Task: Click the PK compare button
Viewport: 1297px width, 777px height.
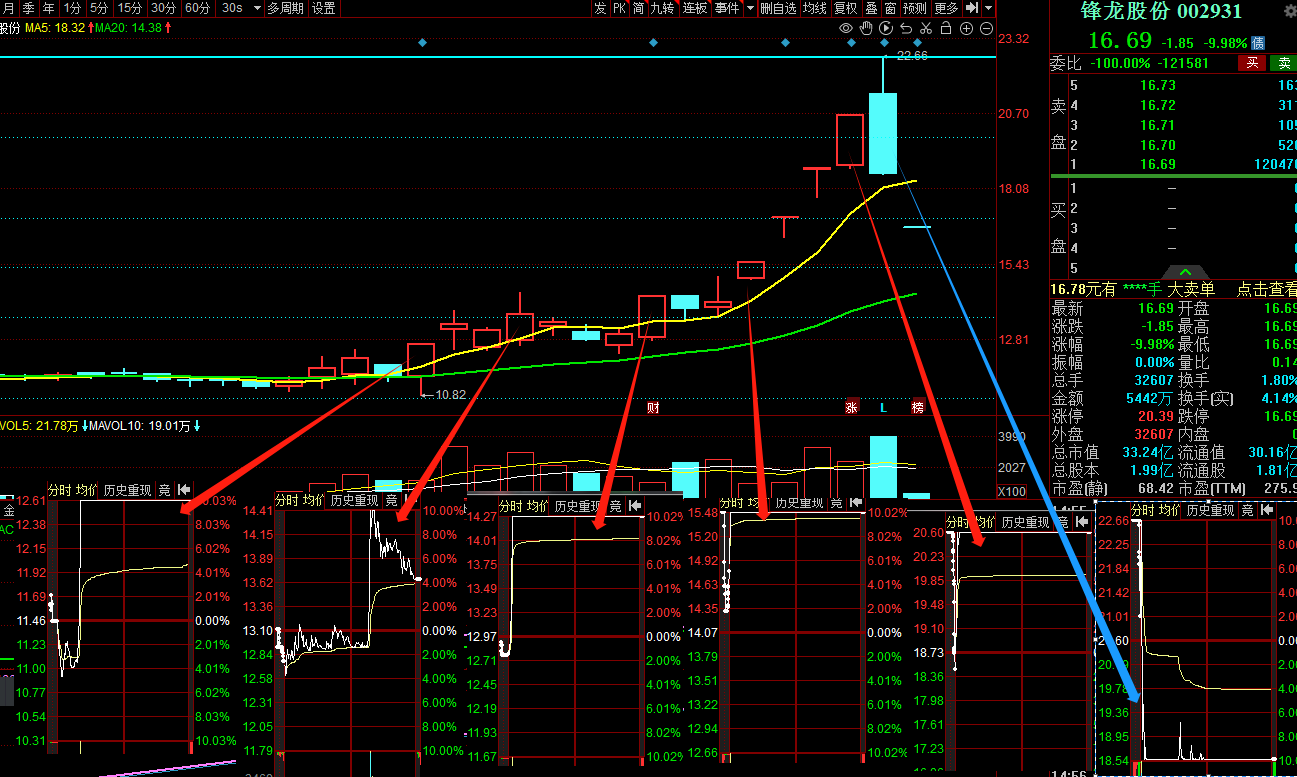Action: [619, 8]
